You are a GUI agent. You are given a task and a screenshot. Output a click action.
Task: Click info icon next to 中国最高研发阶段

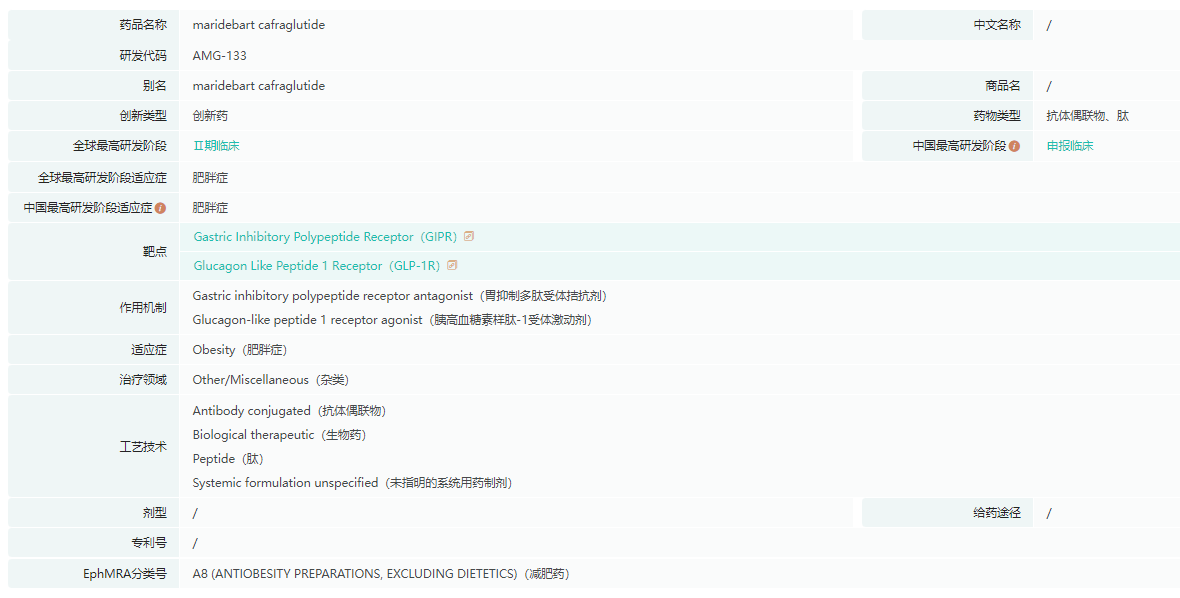1014,146
